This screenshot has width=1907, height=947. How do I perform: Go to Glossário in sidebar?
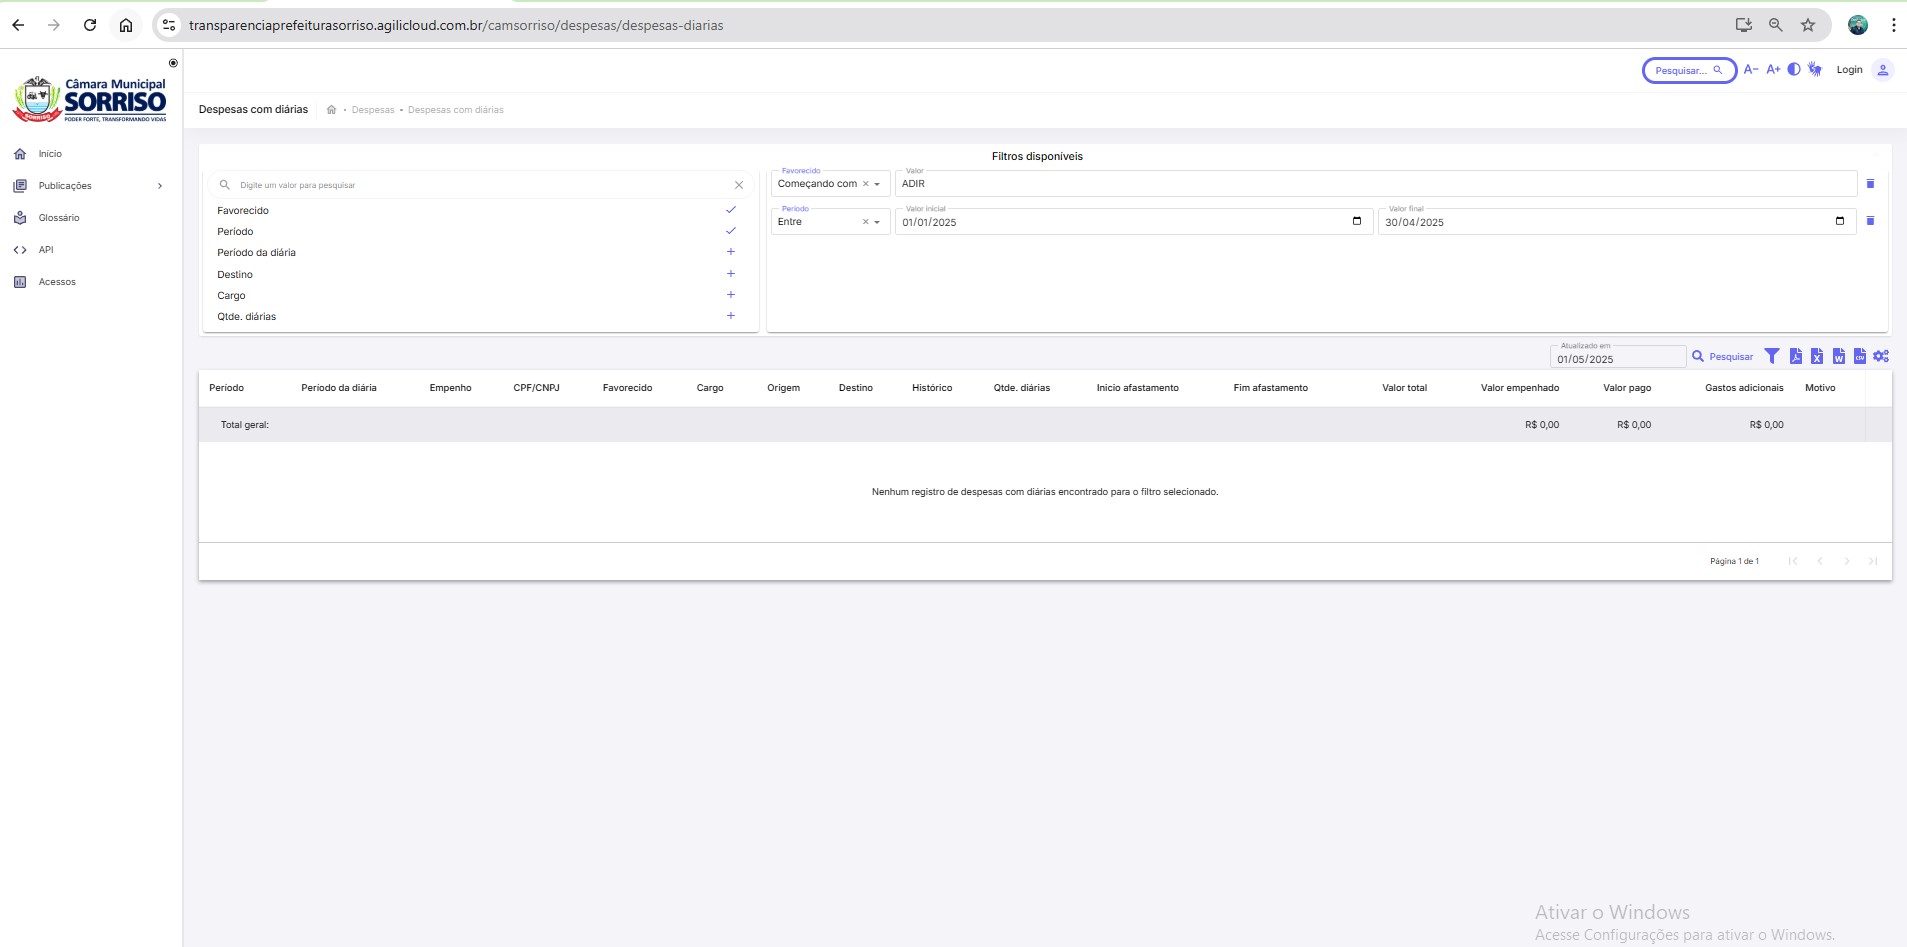coord(58,218)
